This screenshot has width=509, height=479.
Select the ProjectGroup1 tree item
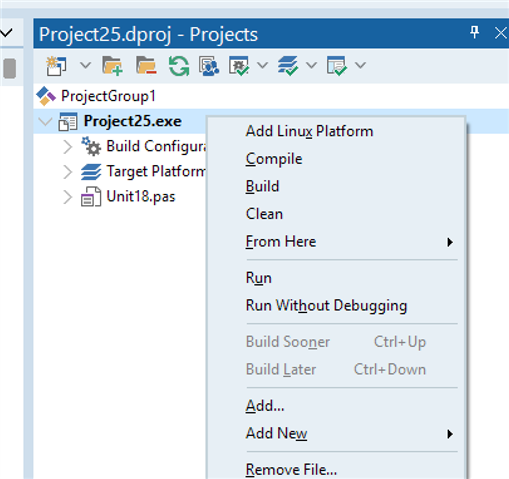pos(108,96)
